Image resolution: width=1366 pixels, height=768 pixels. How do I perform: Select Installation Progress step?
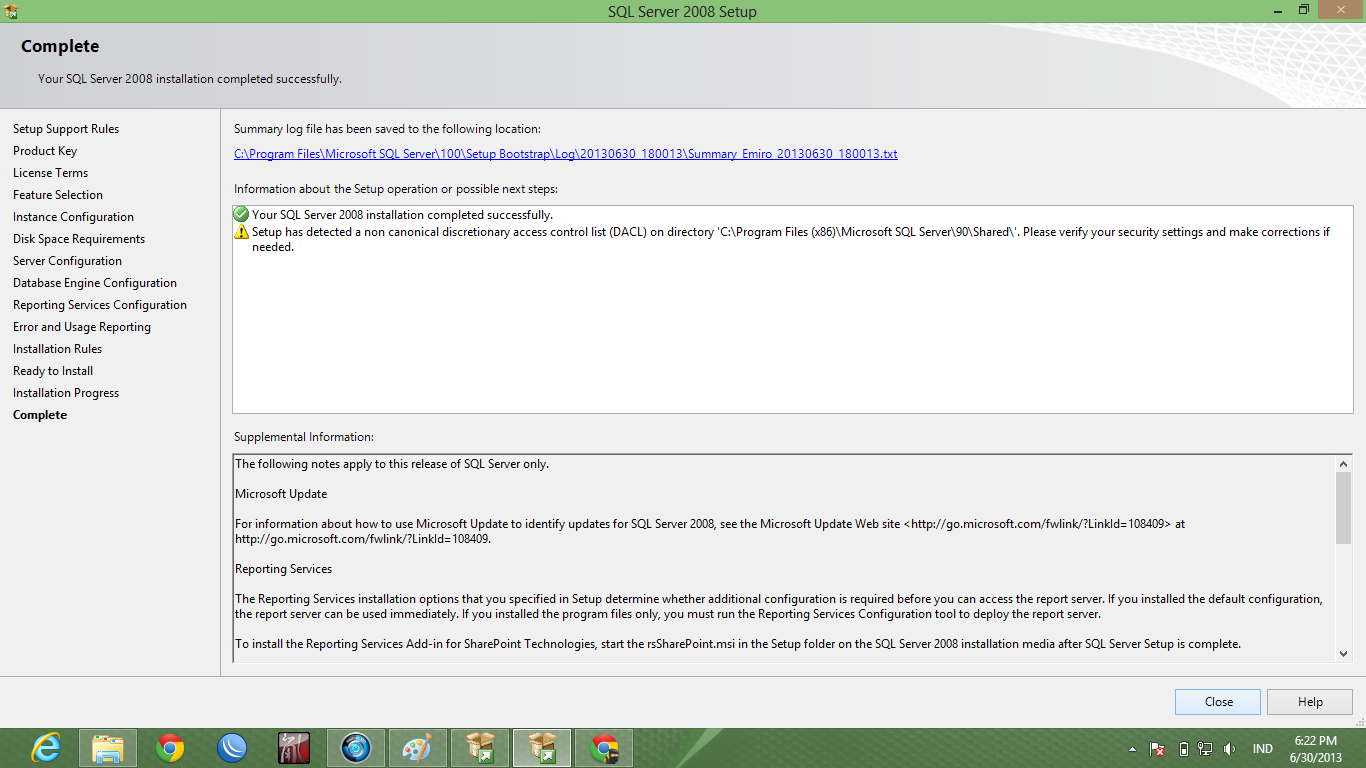pyautogui.click(x=66, y=393)
